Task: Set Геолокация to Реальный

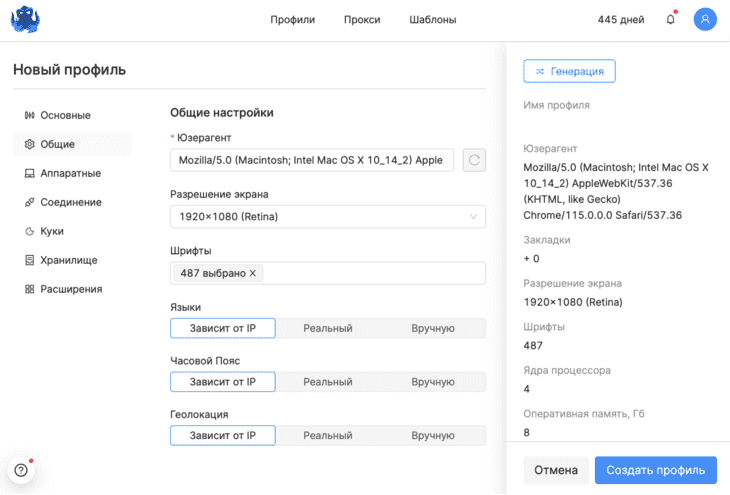Action: [x=328, y=435]
